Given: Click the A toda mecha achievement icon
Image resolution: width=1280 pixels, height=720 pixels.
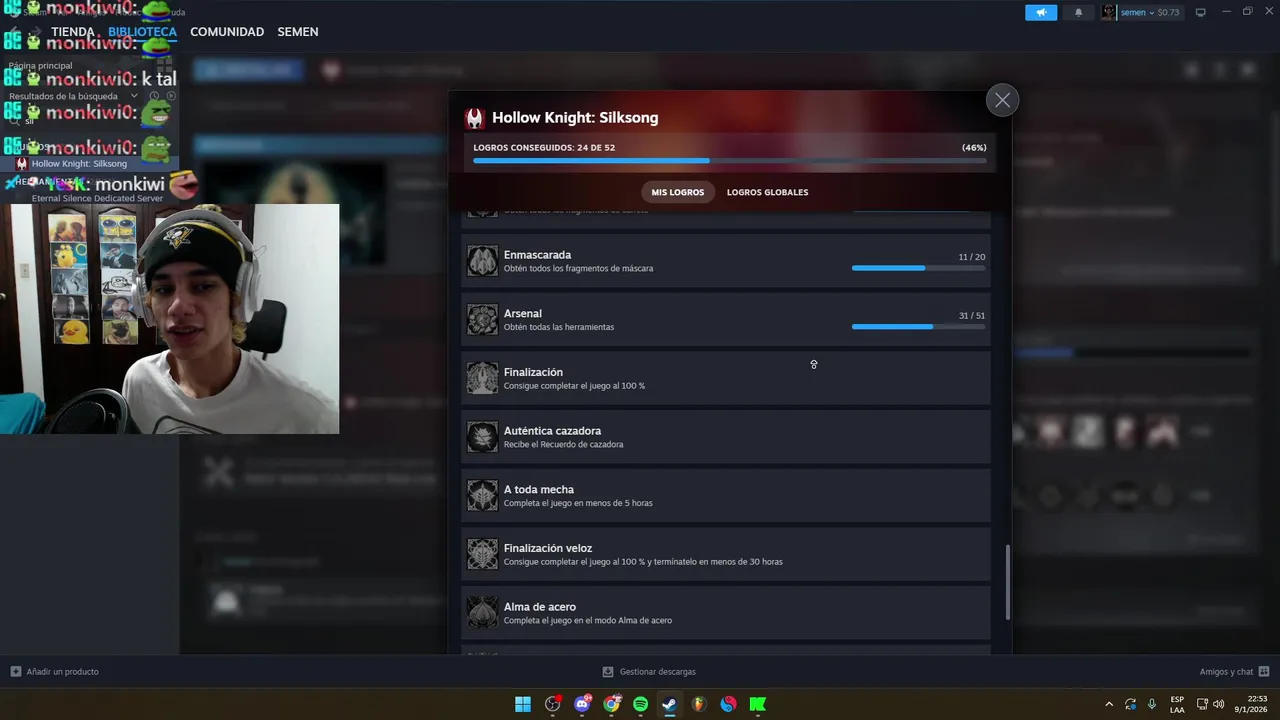Looking at the screenshot, I should pos(482,496).
